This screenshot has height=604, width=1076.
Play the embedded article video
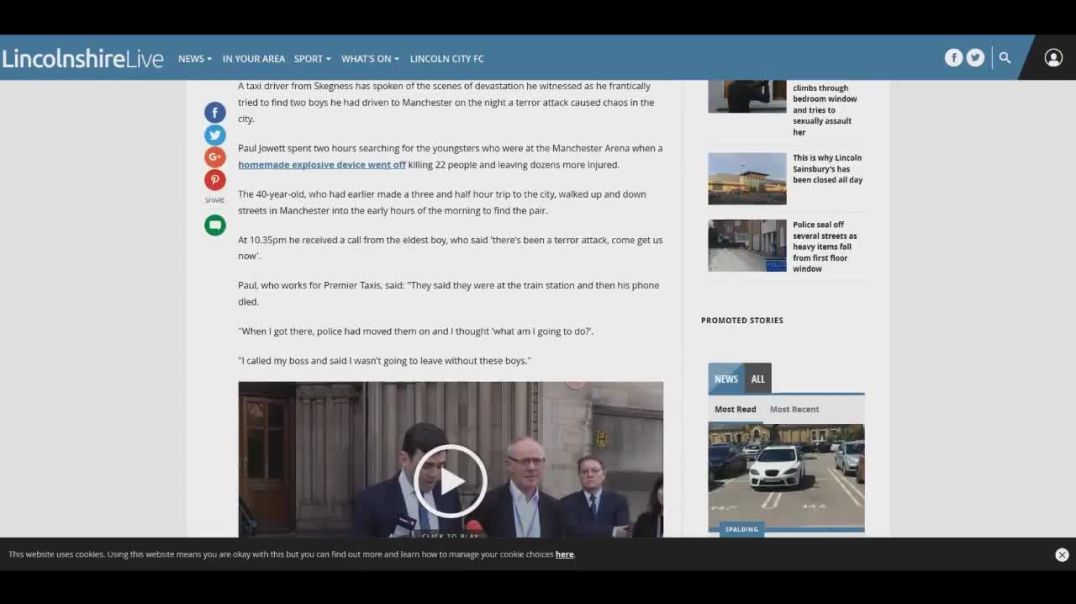[450, 480]
